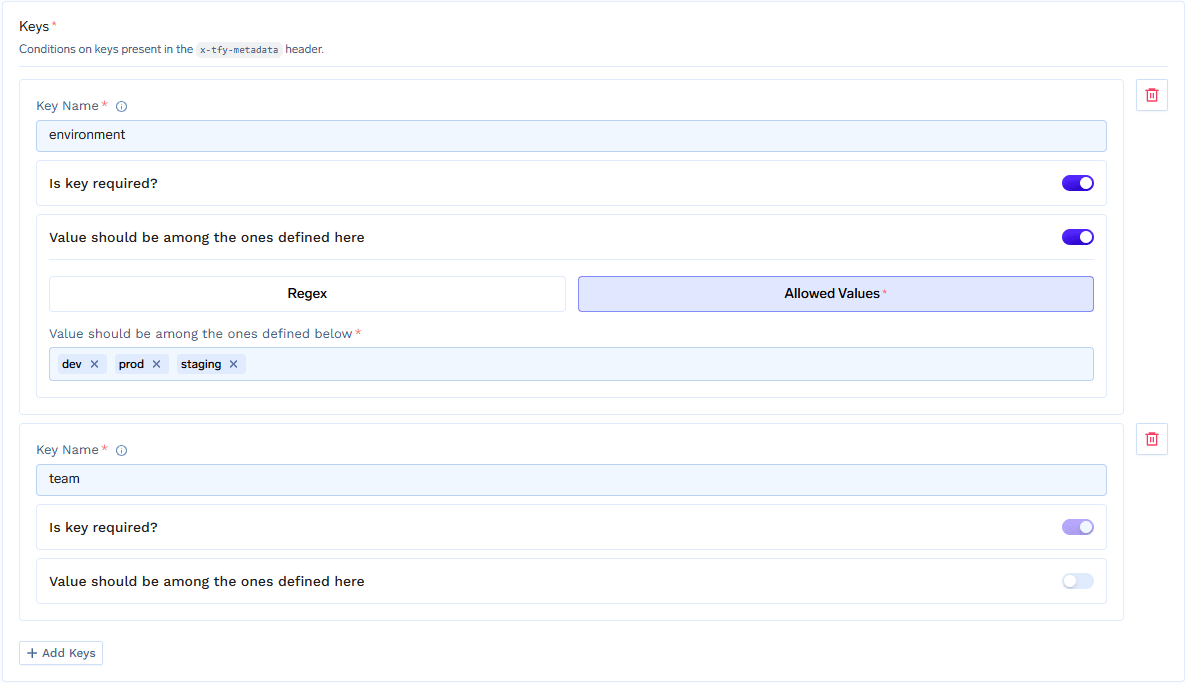Switch to the Regex option
The height and width of the screenshot is (683, 1185).
tap(307, 294)
